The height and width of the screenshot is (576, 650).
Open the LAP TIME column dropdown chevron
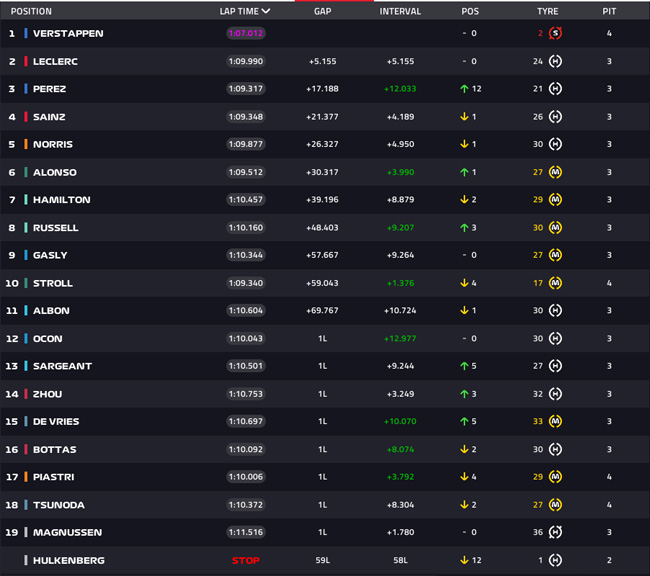pyautogui.click(x=266, y=11)
